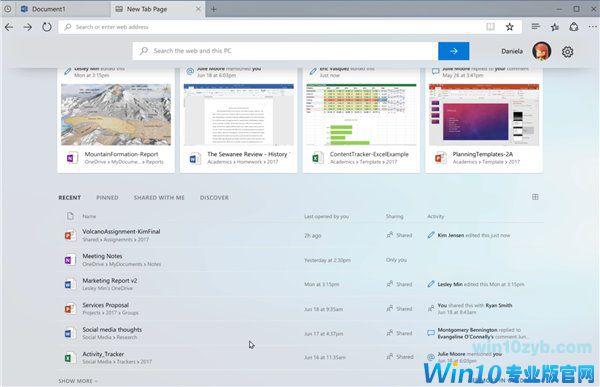Open Social media thoughts document
The image size is (600, 387).
[x=112, y=330]
